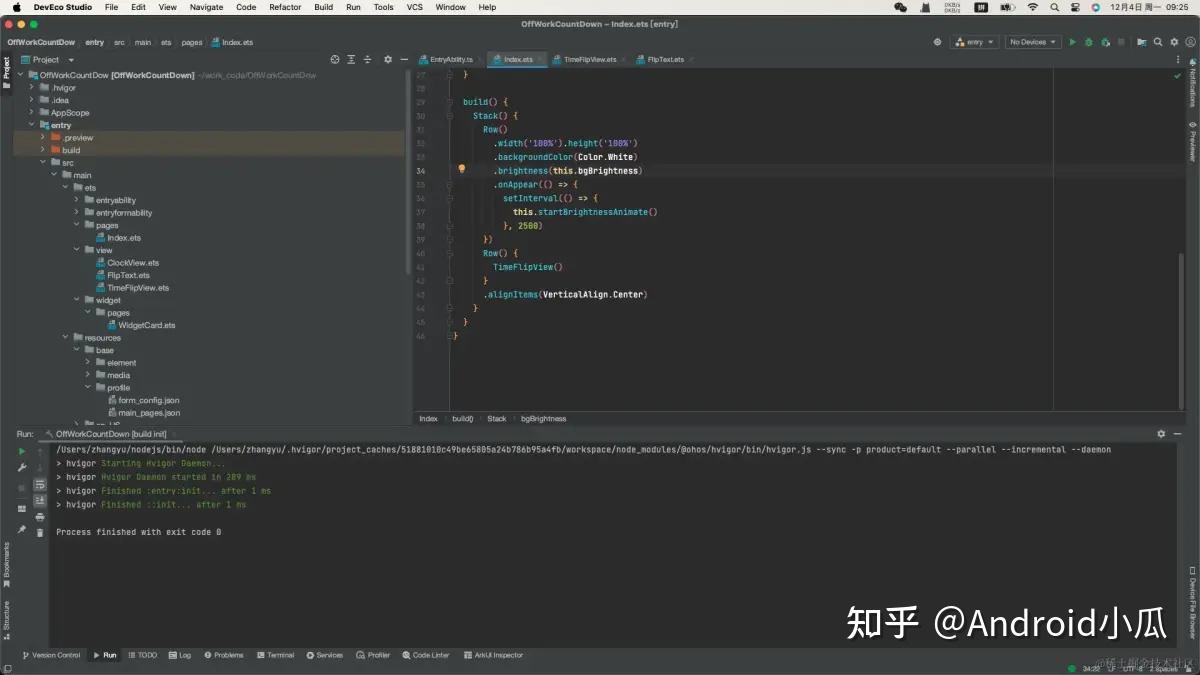
Task: Open IDE Settings via top-right gear icon
Action: [1175, 42]
